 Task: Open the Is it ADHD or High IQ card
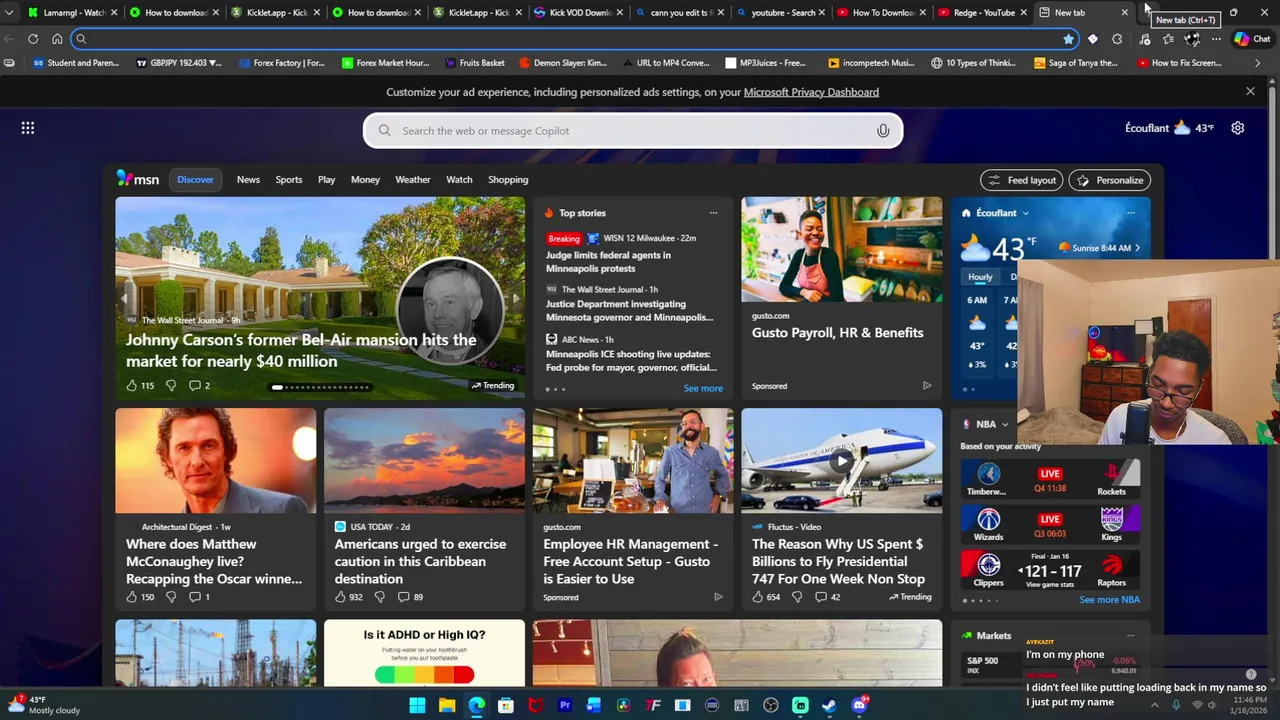tap(424, 653)
